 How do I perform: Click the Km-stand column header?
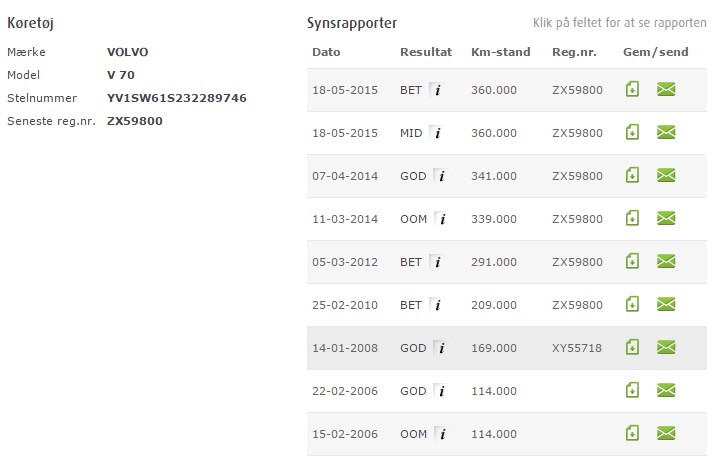coord(500,52)
